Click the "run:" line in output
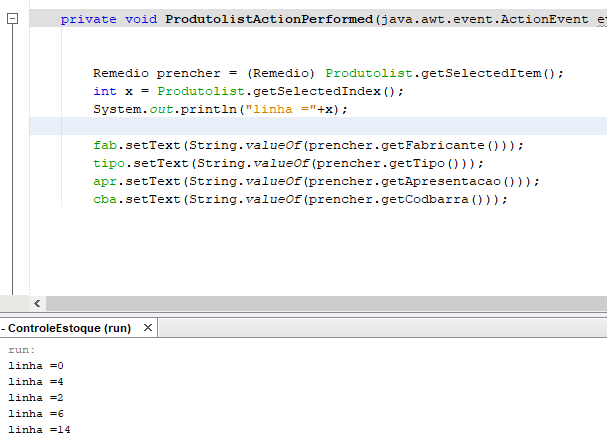This screenshot has height=448, width=607. pyautogui.click(x=21, y=350)
